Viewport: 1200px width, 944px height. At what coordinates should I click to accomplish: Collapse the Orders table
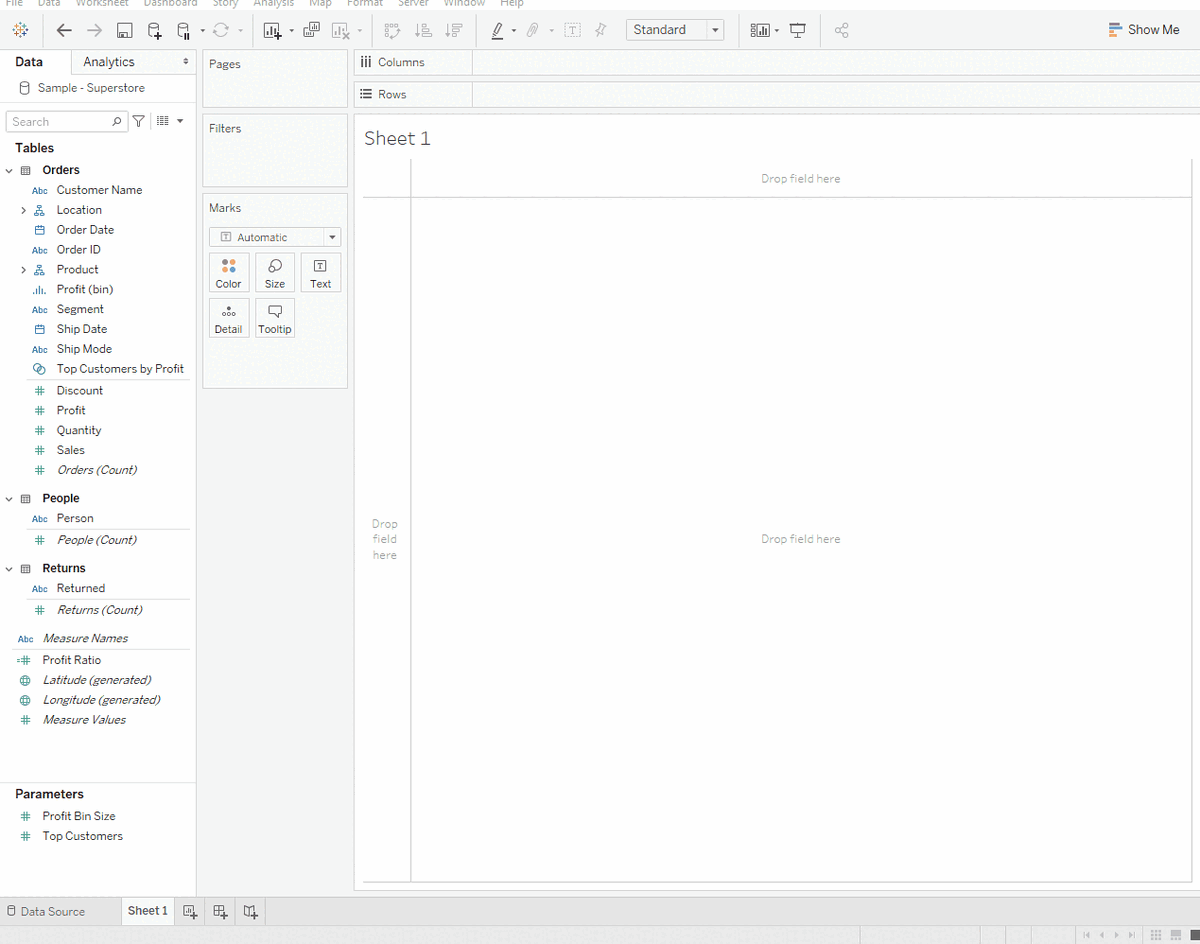tap(9, 171)
